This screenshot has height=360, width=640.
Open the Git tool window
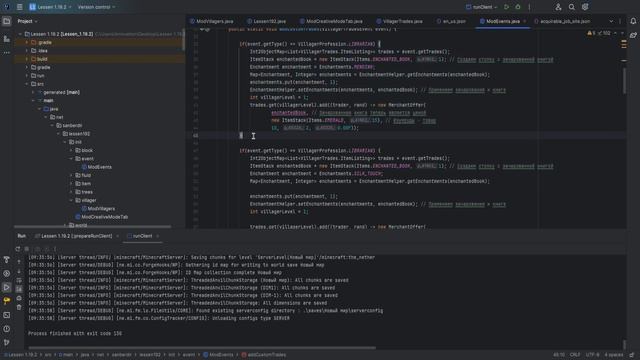7,342
